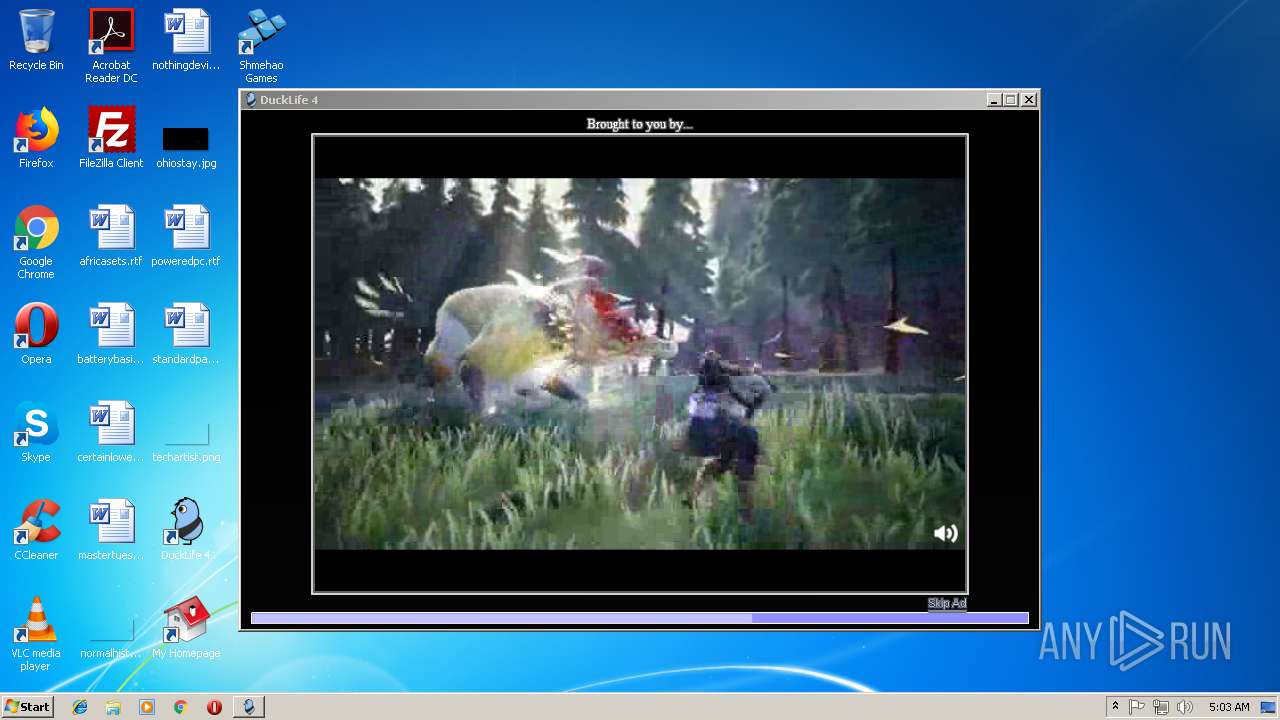Select poweredpc.rtf document
This screenshot has width=1280, height=720.
[186, 236]
